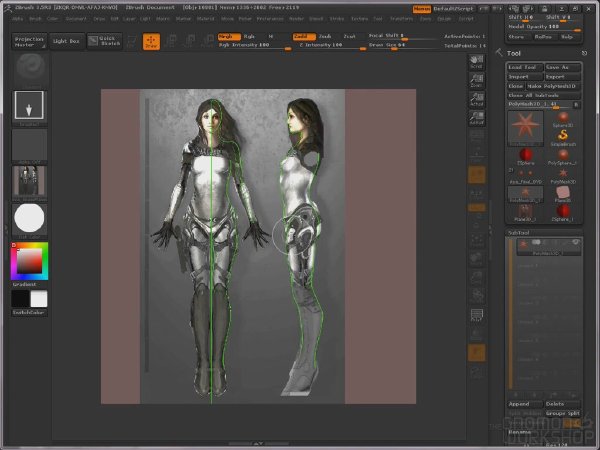Click Make PolyMesh3D button
600x450 pixels.
553,86
